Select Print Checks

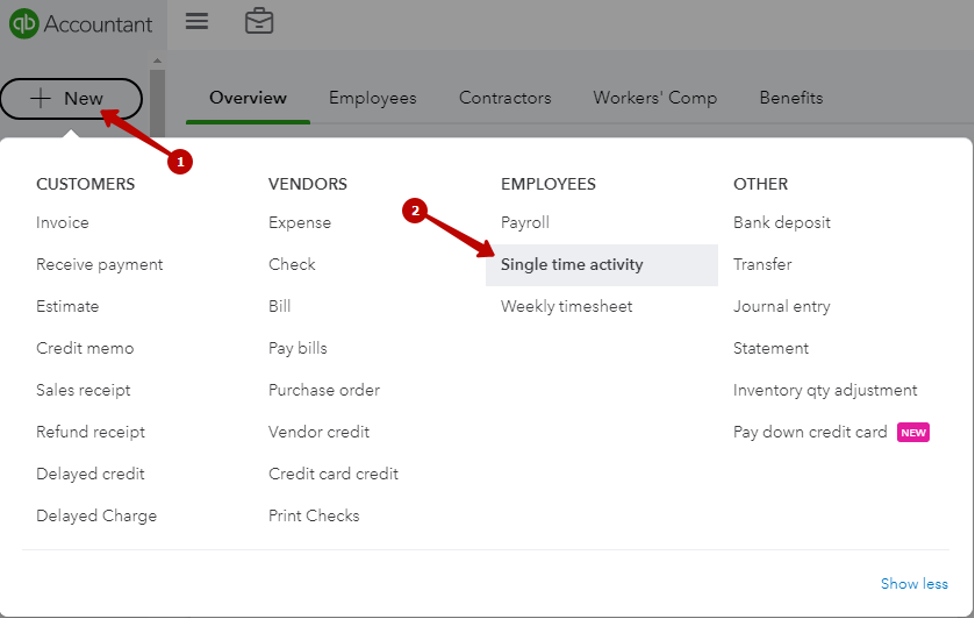click(x=314, y=516)
